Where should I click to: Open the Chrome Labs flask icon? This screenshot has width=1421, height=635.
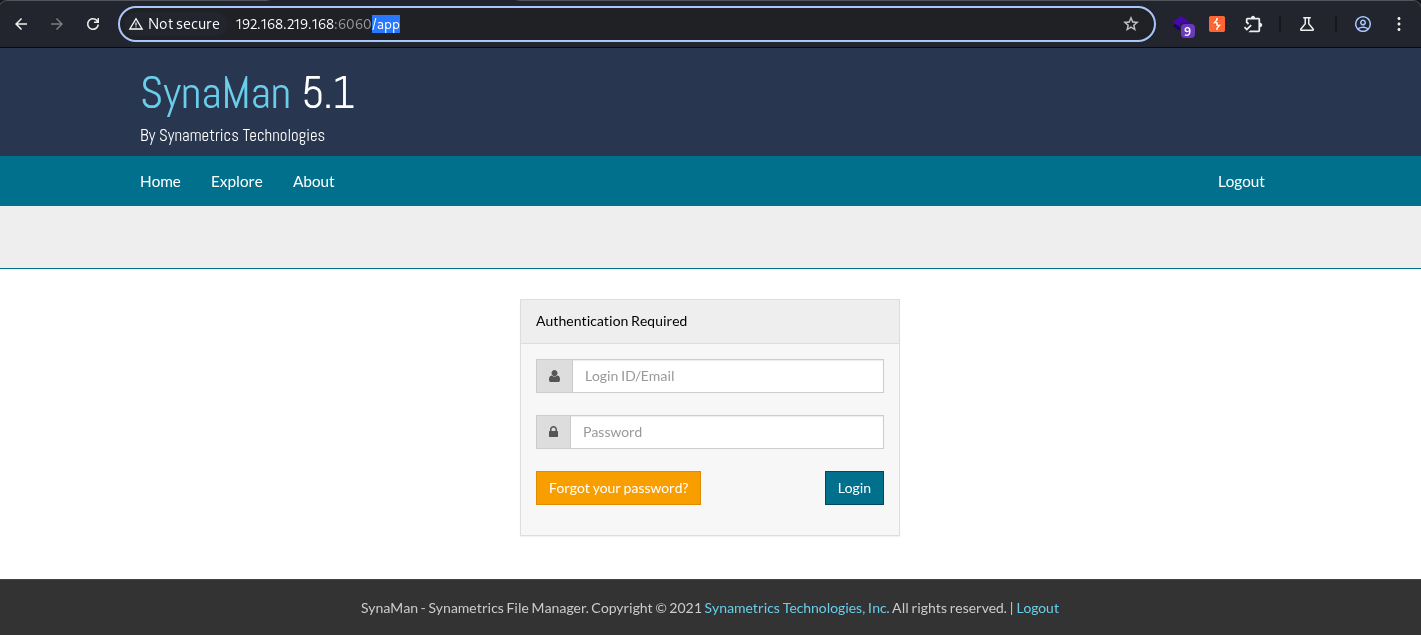point(1306,24)
